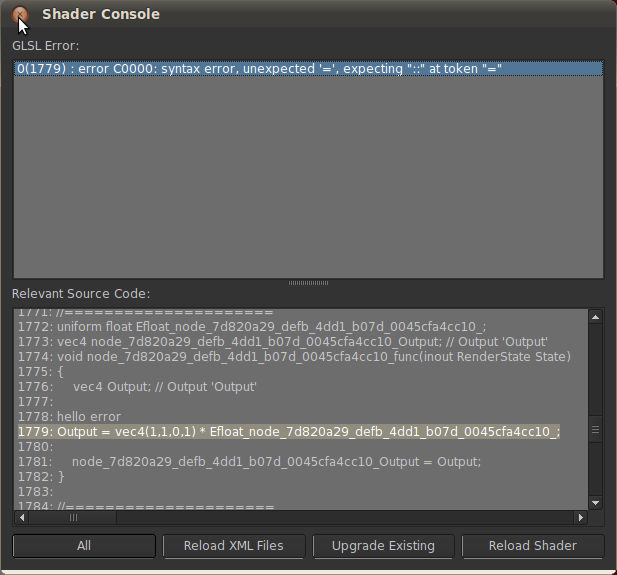Screen dimensions: 617x575
Task: Click the Shader Console title bar
Action: [308, 14]
